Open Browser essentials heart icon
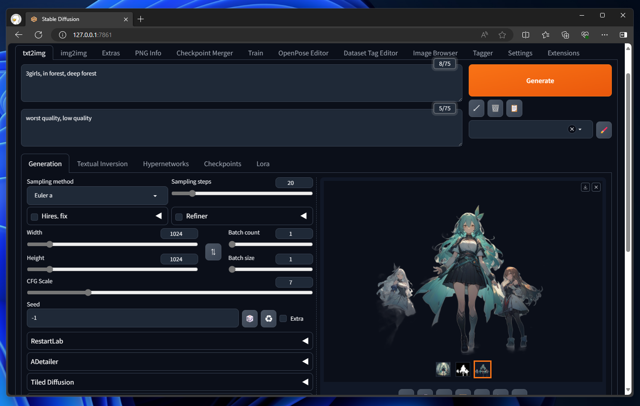This screenshot has height=406, width=640. pos(585,35)
